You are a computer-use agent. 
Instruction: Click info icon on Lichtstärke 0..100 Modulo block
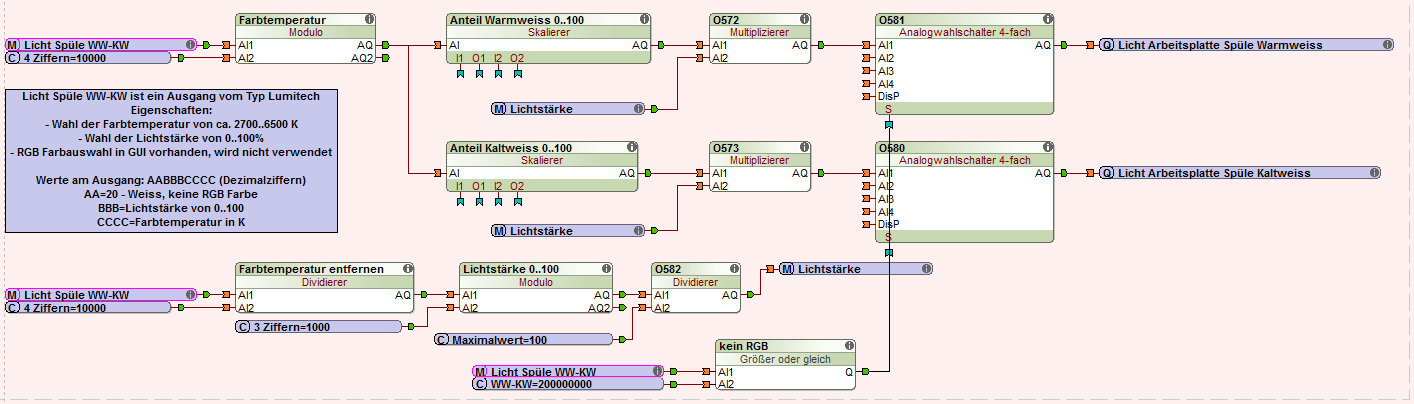[x=605, y=269]
